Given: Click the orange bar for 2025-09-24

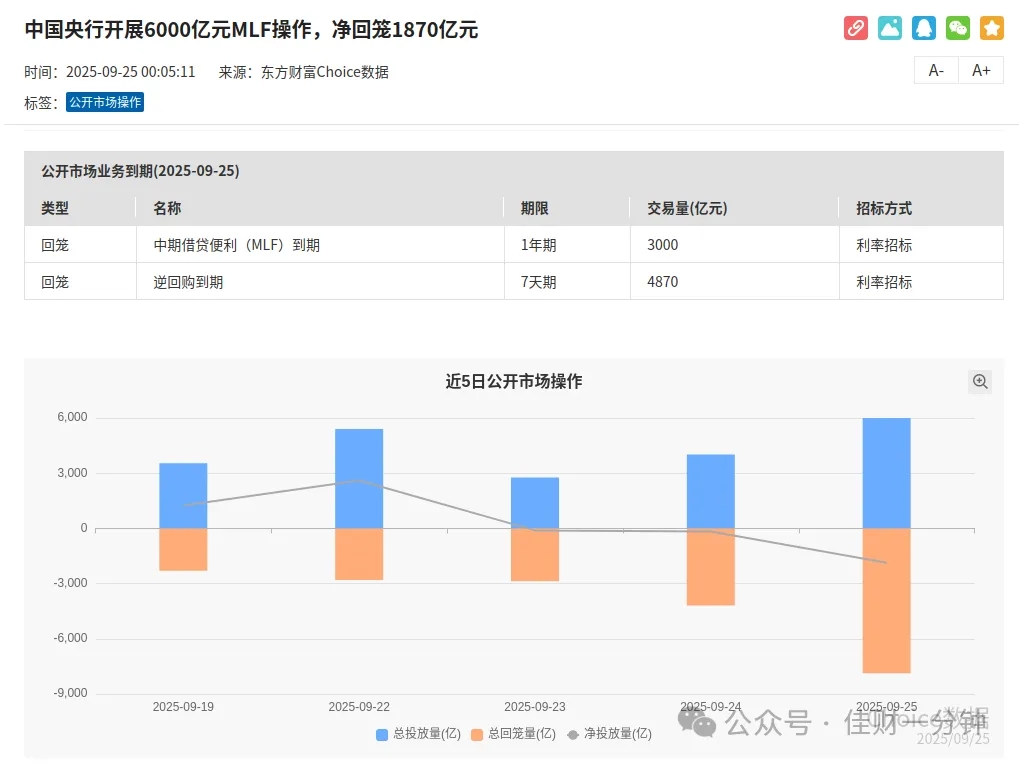Looking at the screenshot, I should [710, 567].
